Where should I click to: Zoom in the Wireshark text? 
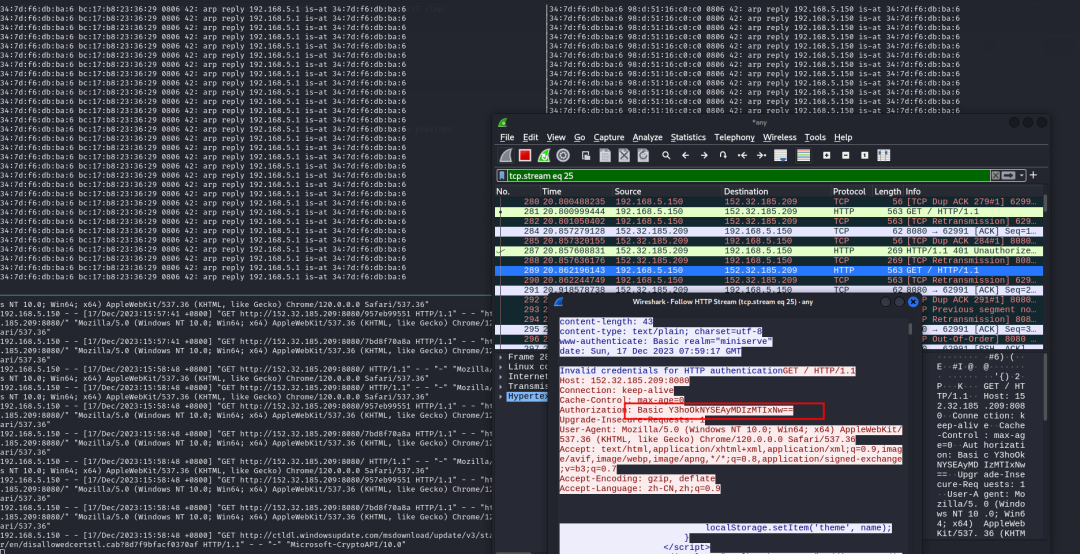pyautogui.click(x=827, y=156)
